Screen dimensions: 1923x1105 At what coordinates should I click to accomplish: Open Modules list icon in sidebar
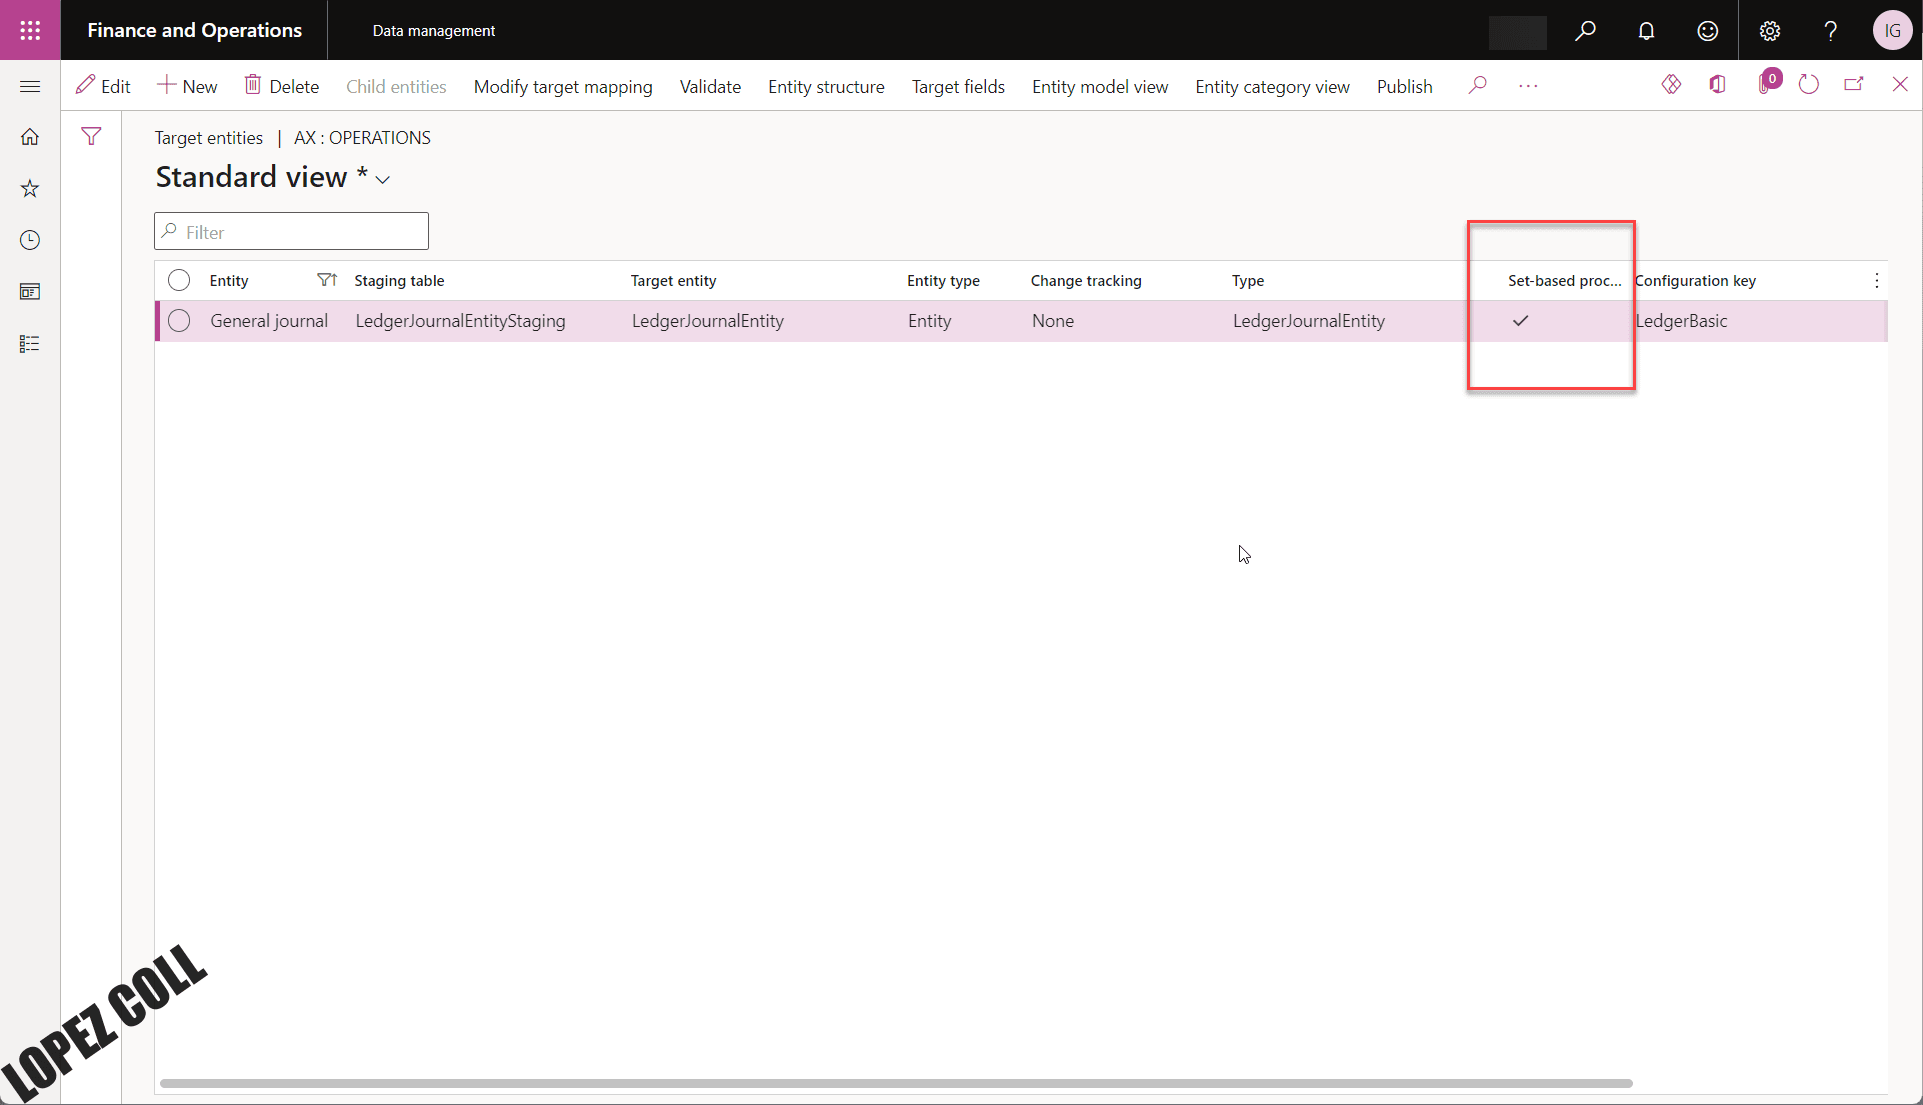(x=30, y=344)
